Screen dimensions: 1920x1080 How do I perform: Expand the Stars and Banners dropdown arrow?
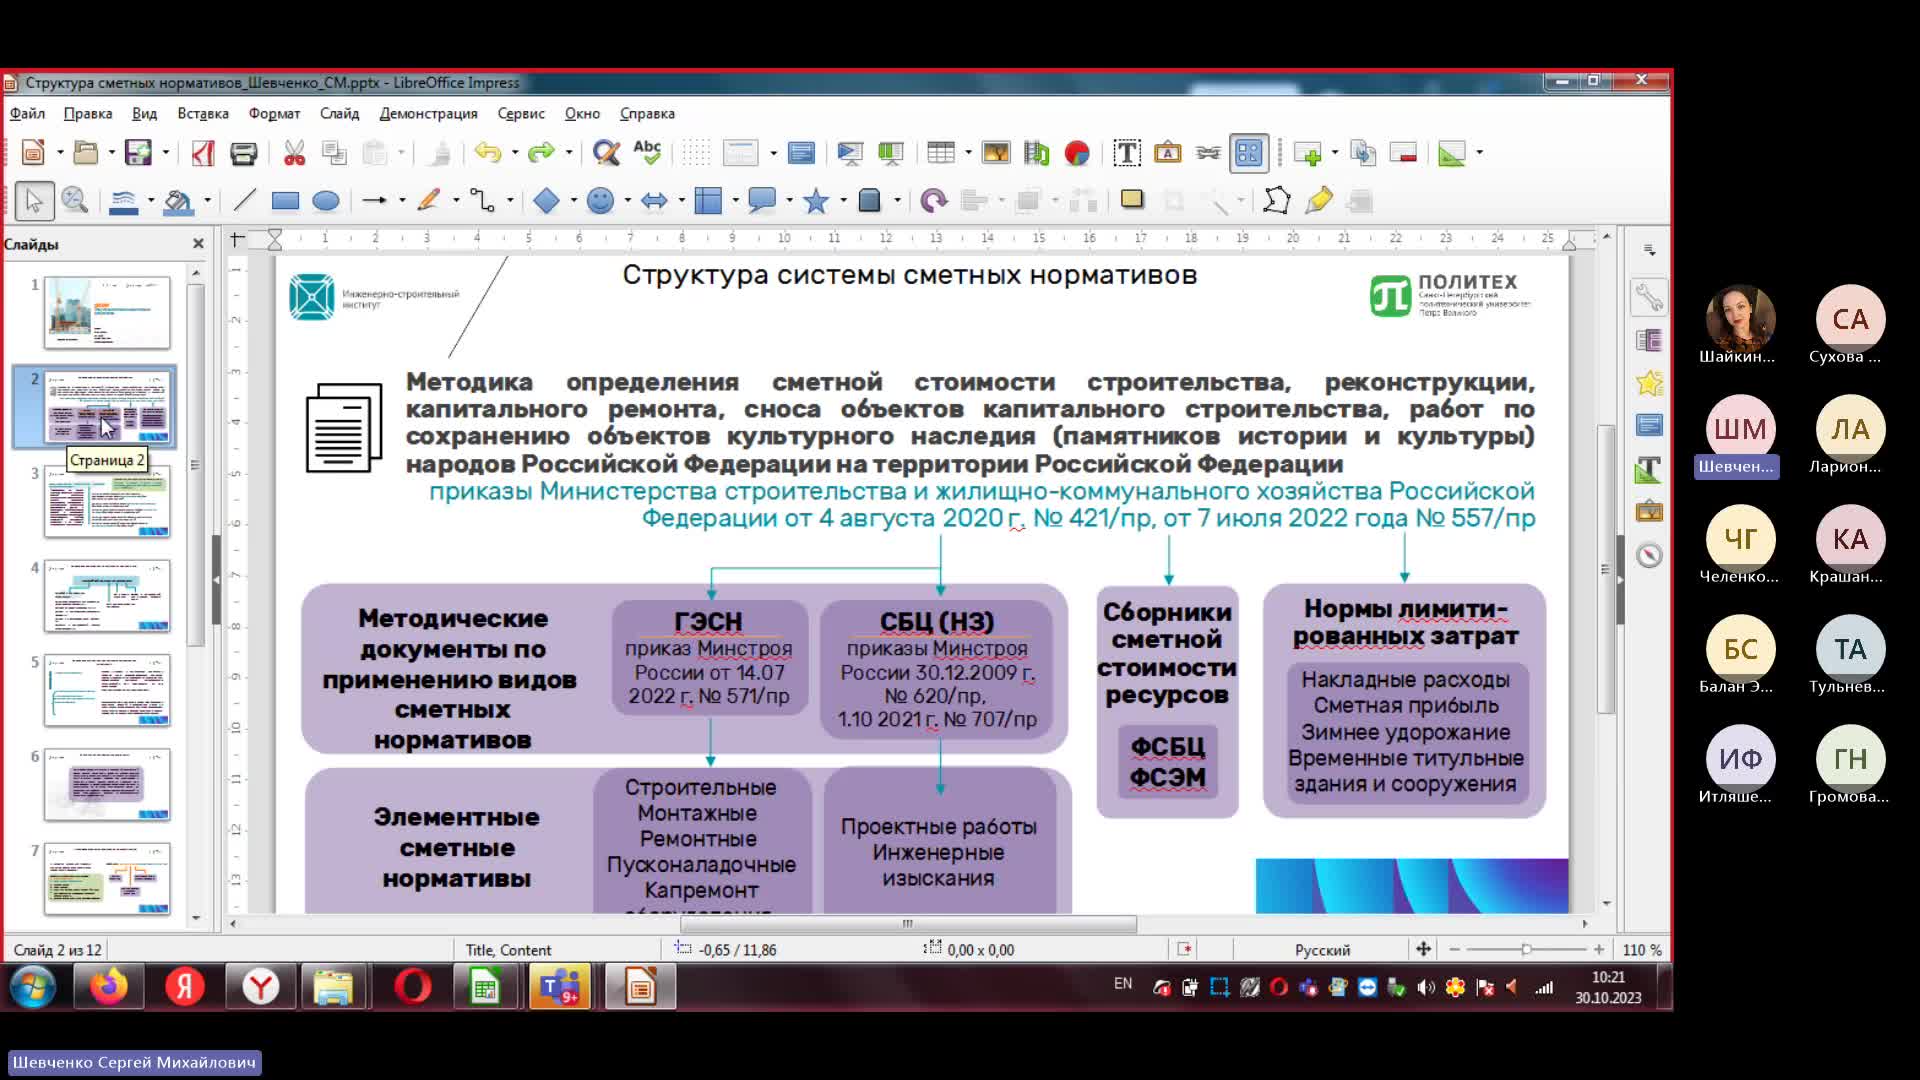point(843,201)
